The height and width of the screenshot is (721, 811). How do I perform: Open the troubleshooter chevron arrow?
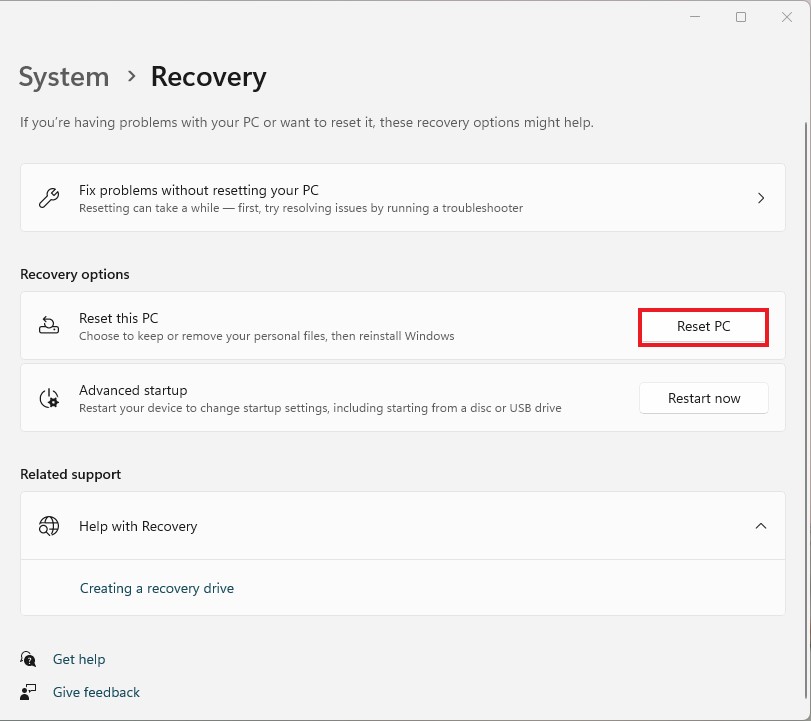coord(761,198)
